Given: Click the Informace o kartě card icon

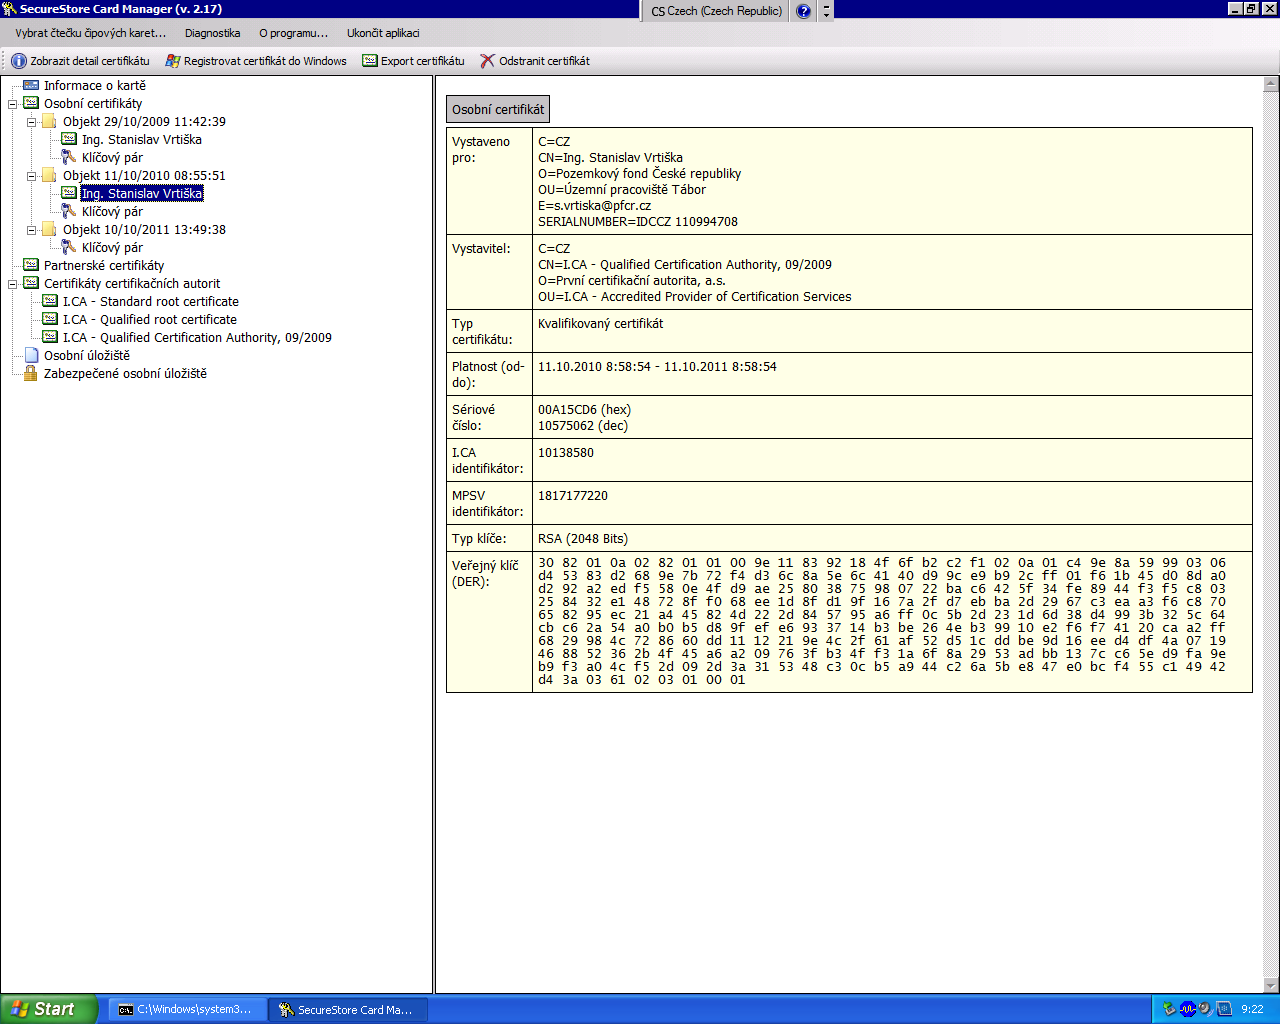Looking at the screenshot, I should pyautogui.click(x=31, y=85).
